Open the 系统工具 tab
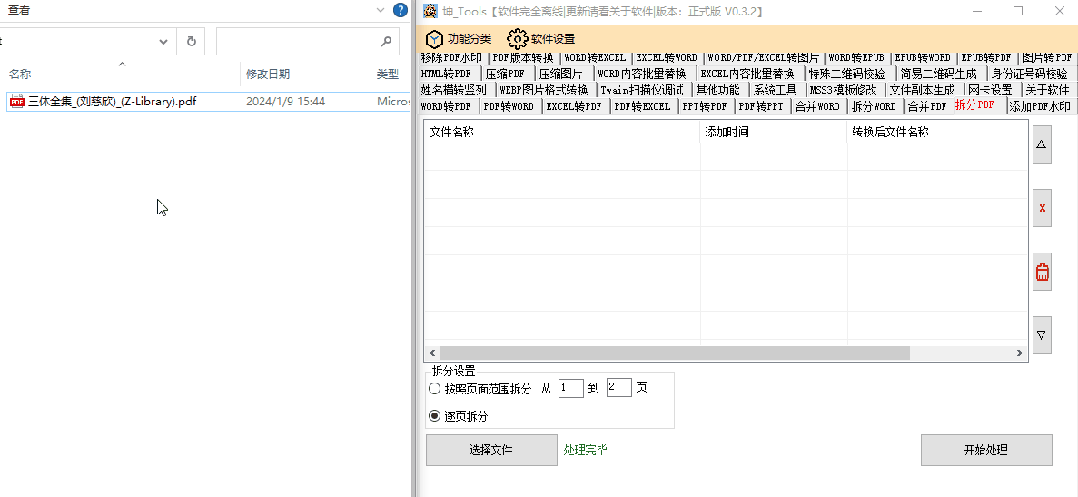 [775, 90]
